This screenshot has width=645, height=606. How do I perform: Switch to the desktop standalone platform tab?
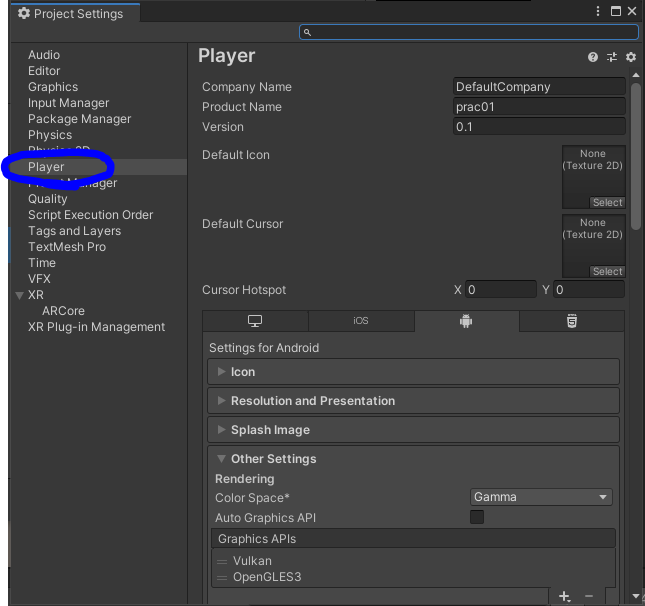[x=255, y=320]
